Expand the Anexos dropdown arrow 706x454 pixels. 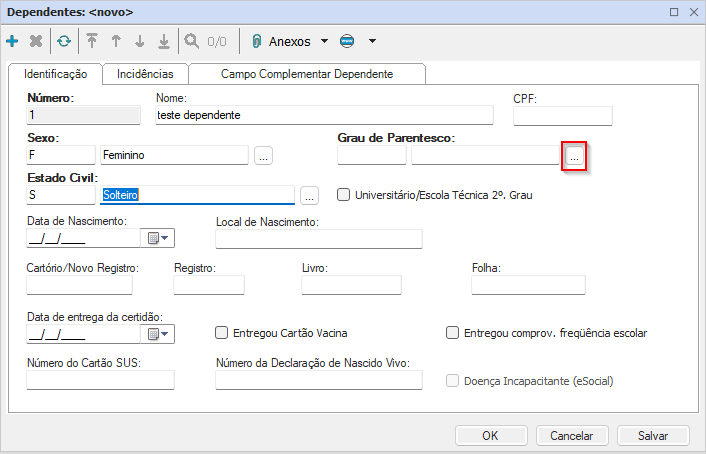click(x=324, y=42)
